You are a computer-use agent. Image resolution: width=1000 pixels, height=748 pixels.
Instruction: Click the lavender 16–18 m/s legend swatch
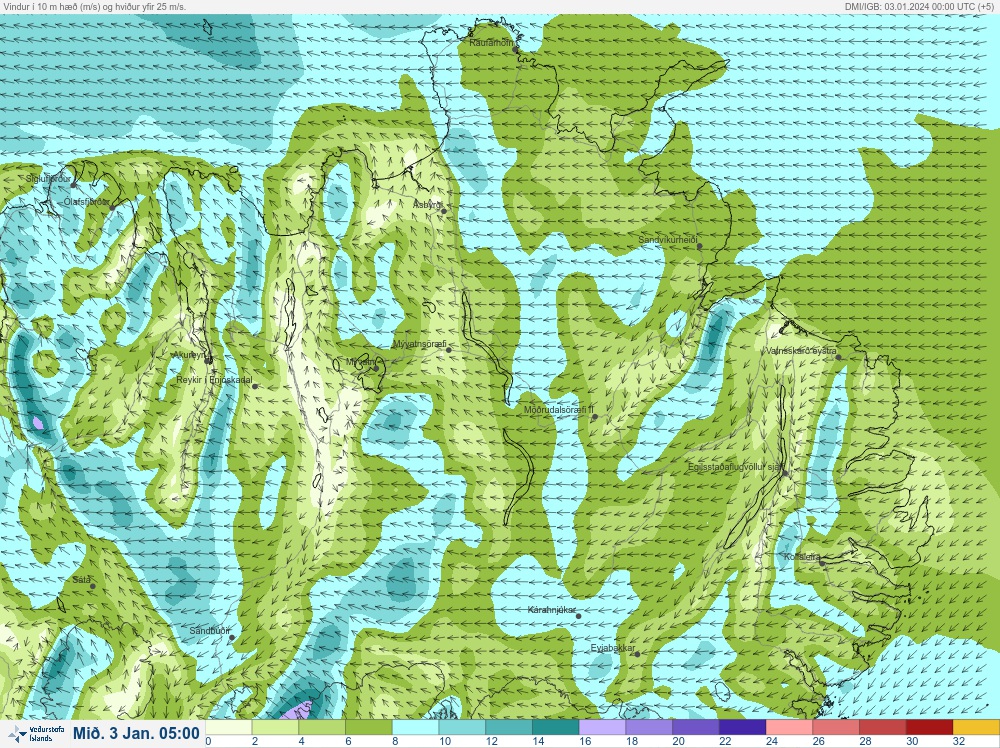tap(602, 727)
